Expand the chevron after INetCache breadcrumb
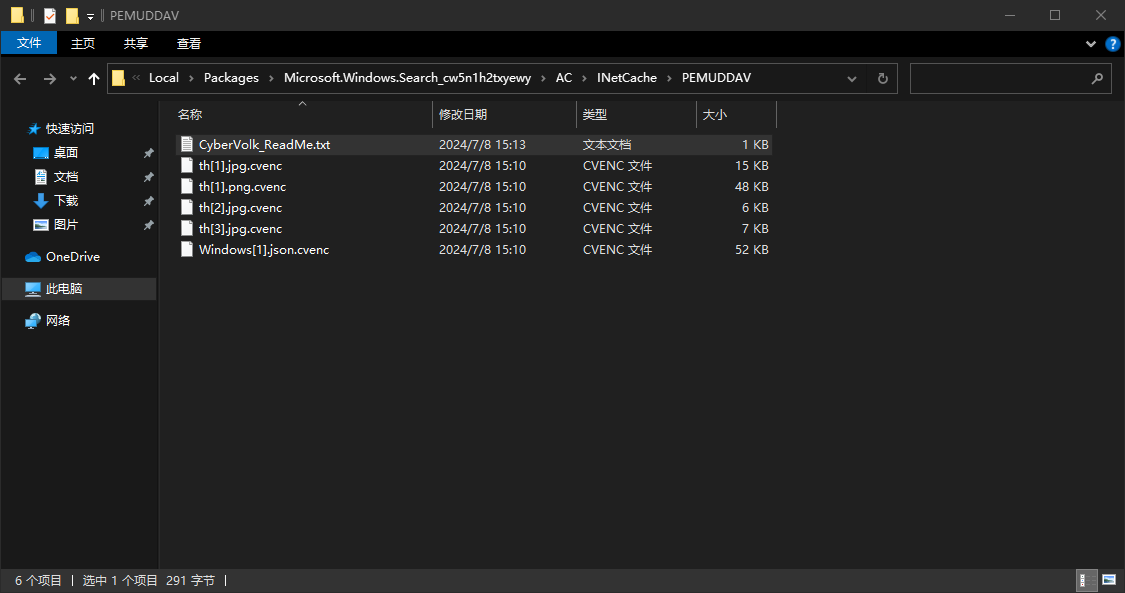The image size is (1125, 593). pyautogui.click(x=669, y=78)
